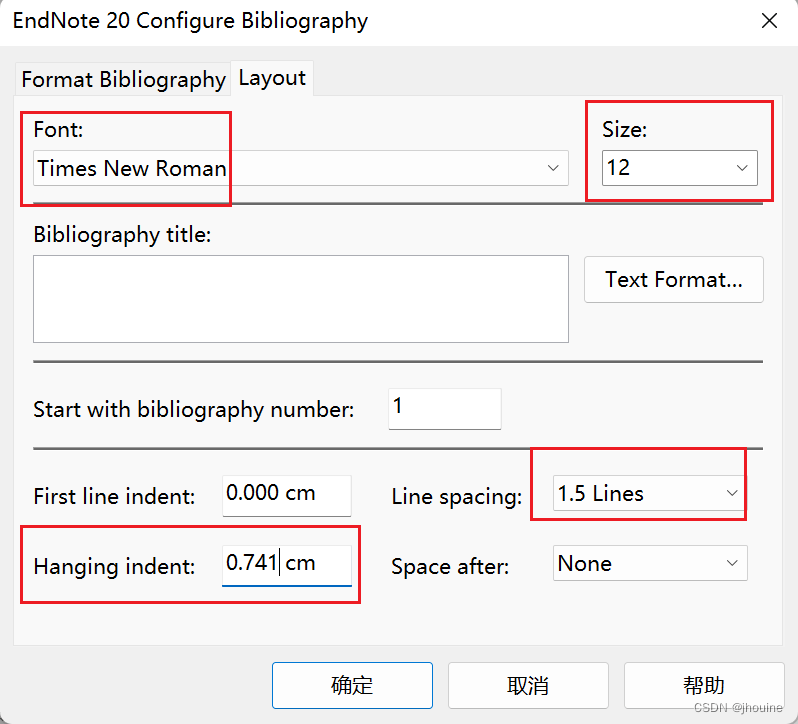Click the Size value 12
This screenshot has height=724, width=798.
619,168
